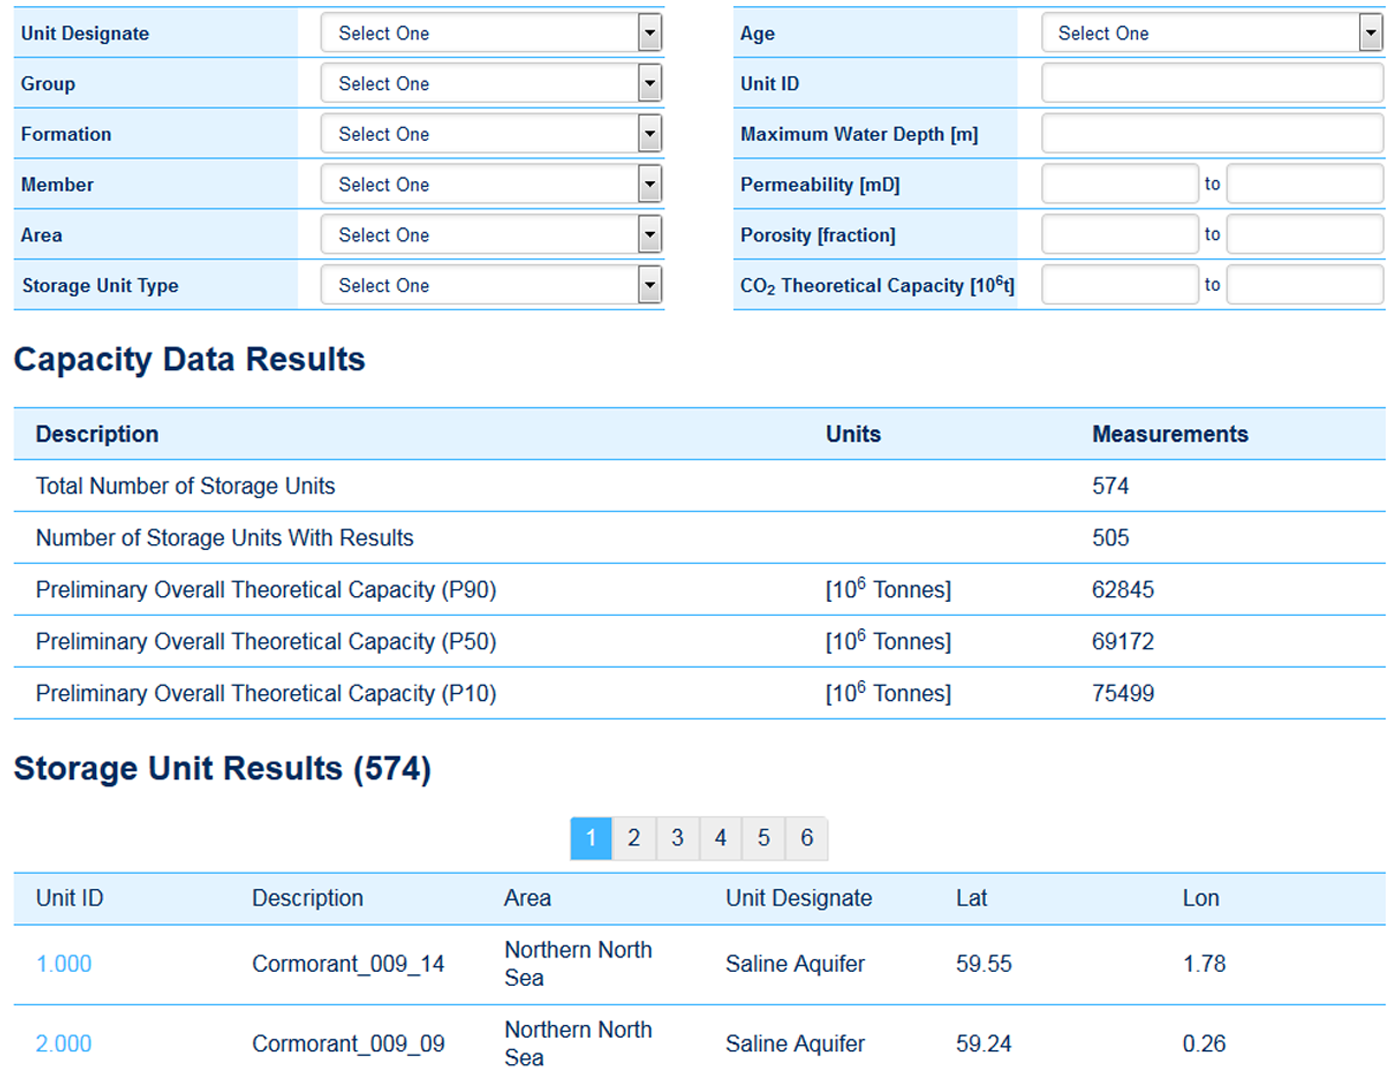
Task: Click the 59.24 latitude value
Action: pyautogui.click(x=984, y=1044)
